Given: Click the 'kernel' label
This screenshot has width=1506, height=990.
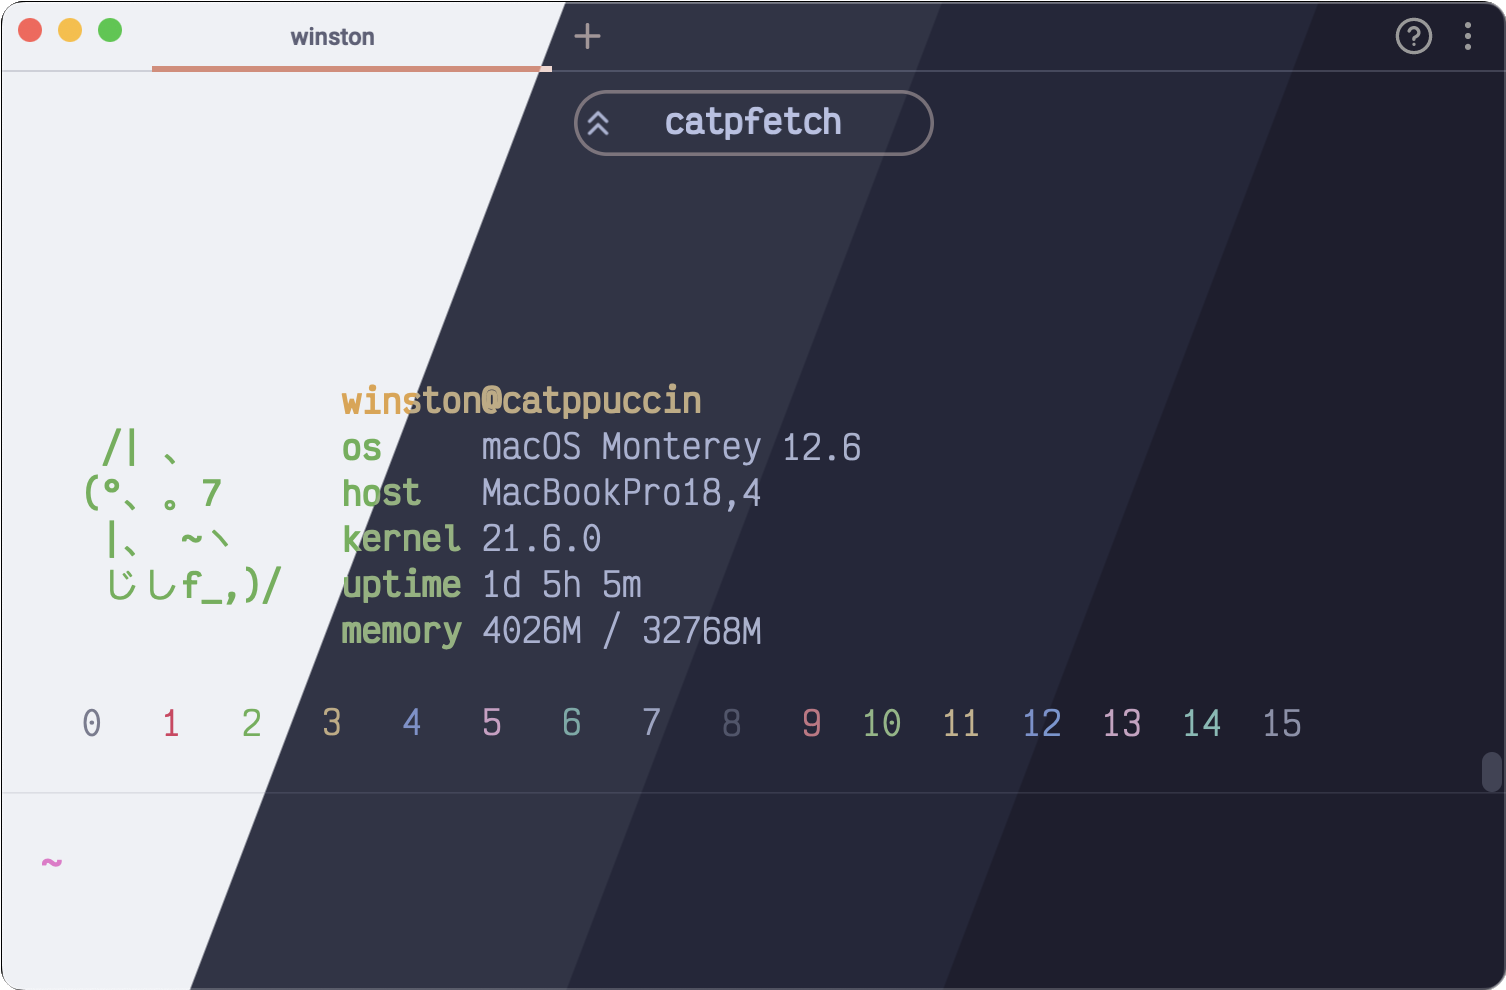Looking at the screenshot, I should coord(401,539).
